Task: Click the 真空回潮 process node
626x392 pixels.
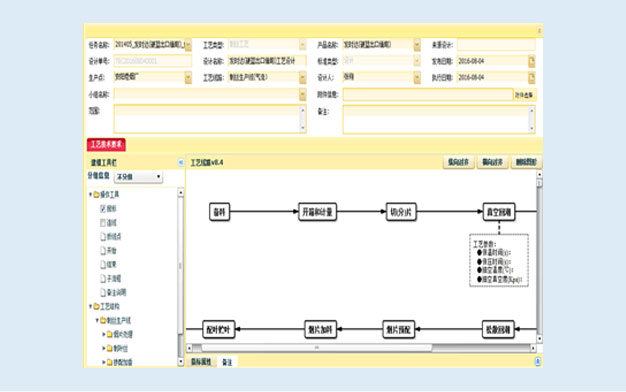Action: 499,212
